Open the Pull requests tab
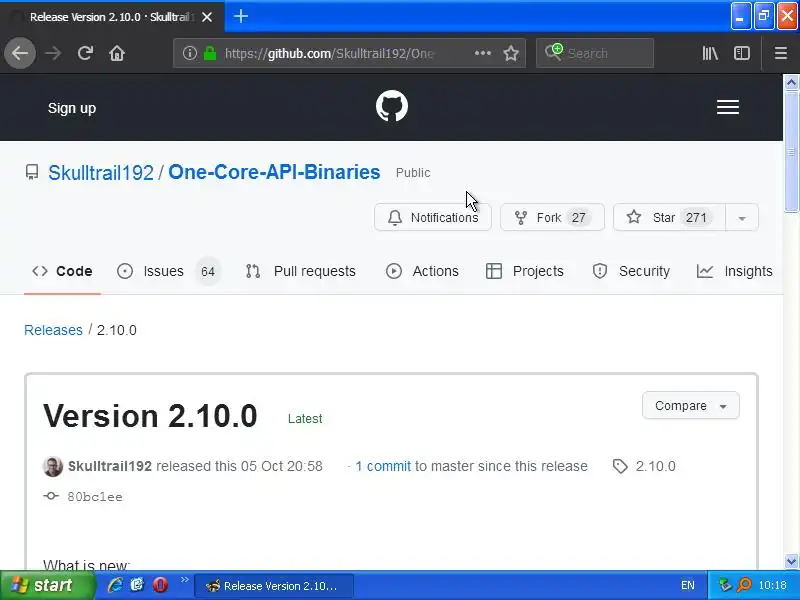This screenshot has width=800, height=600. (x=301, y=271)
